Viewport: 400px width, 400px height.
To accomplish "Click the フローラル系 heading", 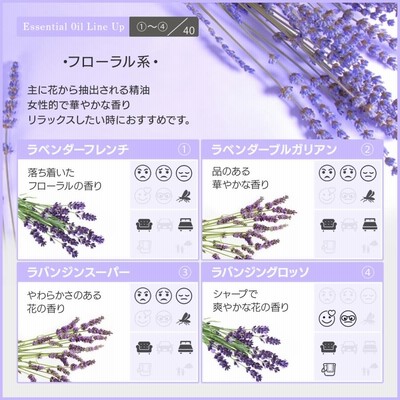I will (110, 62).
